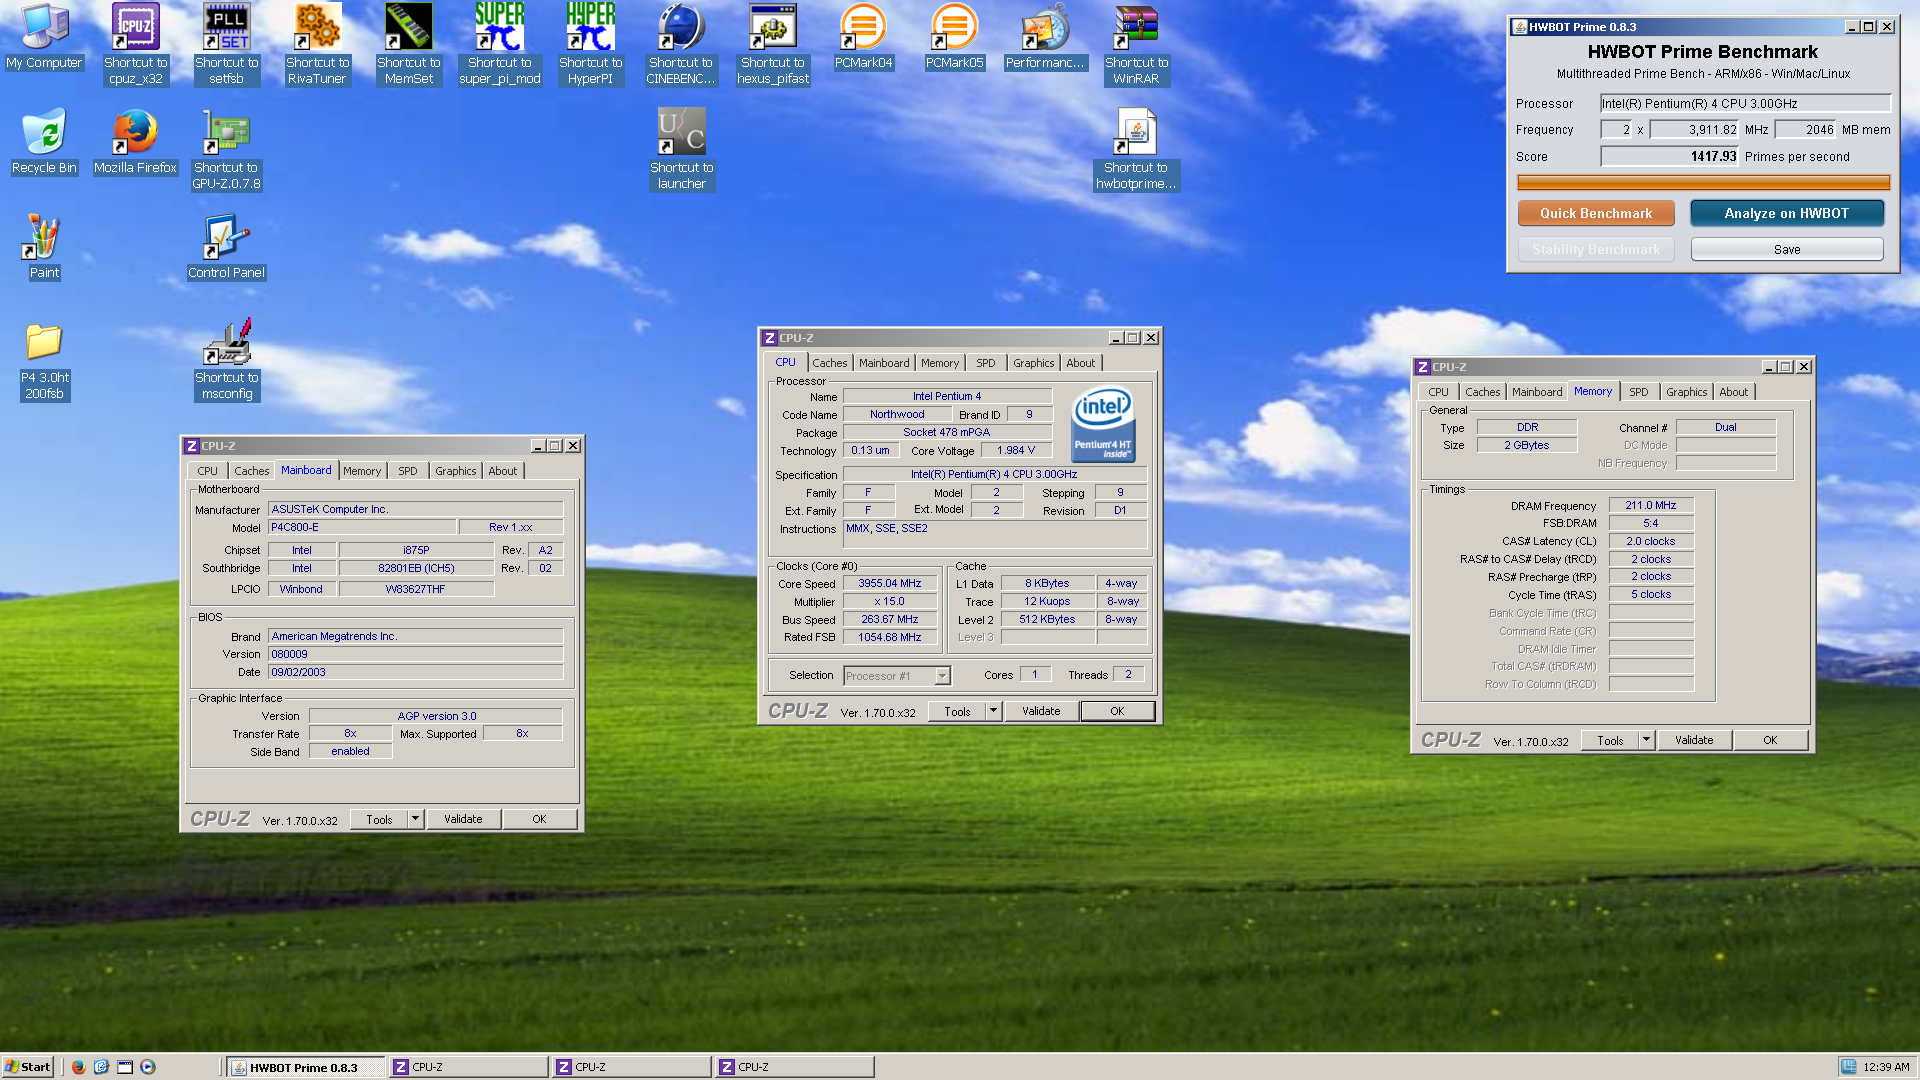This screenshot has height=1080, width=1920.
Task: Open Tools dropdown arrow in Mainboard CPU-Z
Action: tap(415, 819)
